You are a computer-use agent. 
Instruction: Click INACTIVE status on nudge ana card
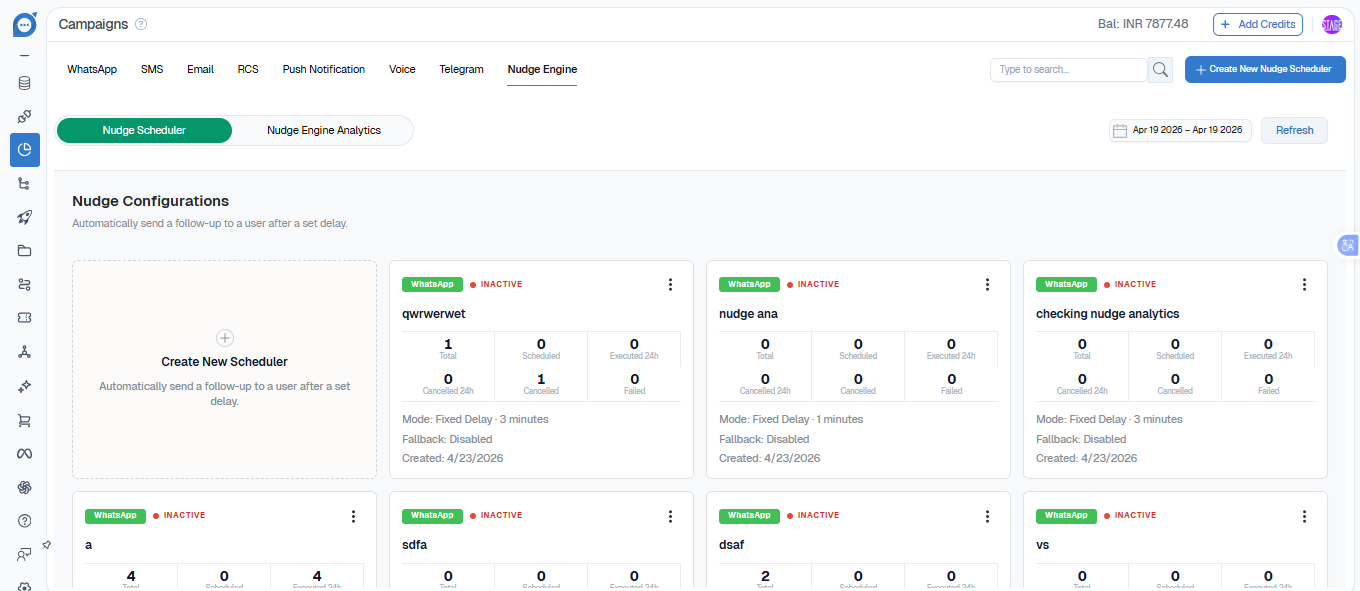click(x=814, y=284)
